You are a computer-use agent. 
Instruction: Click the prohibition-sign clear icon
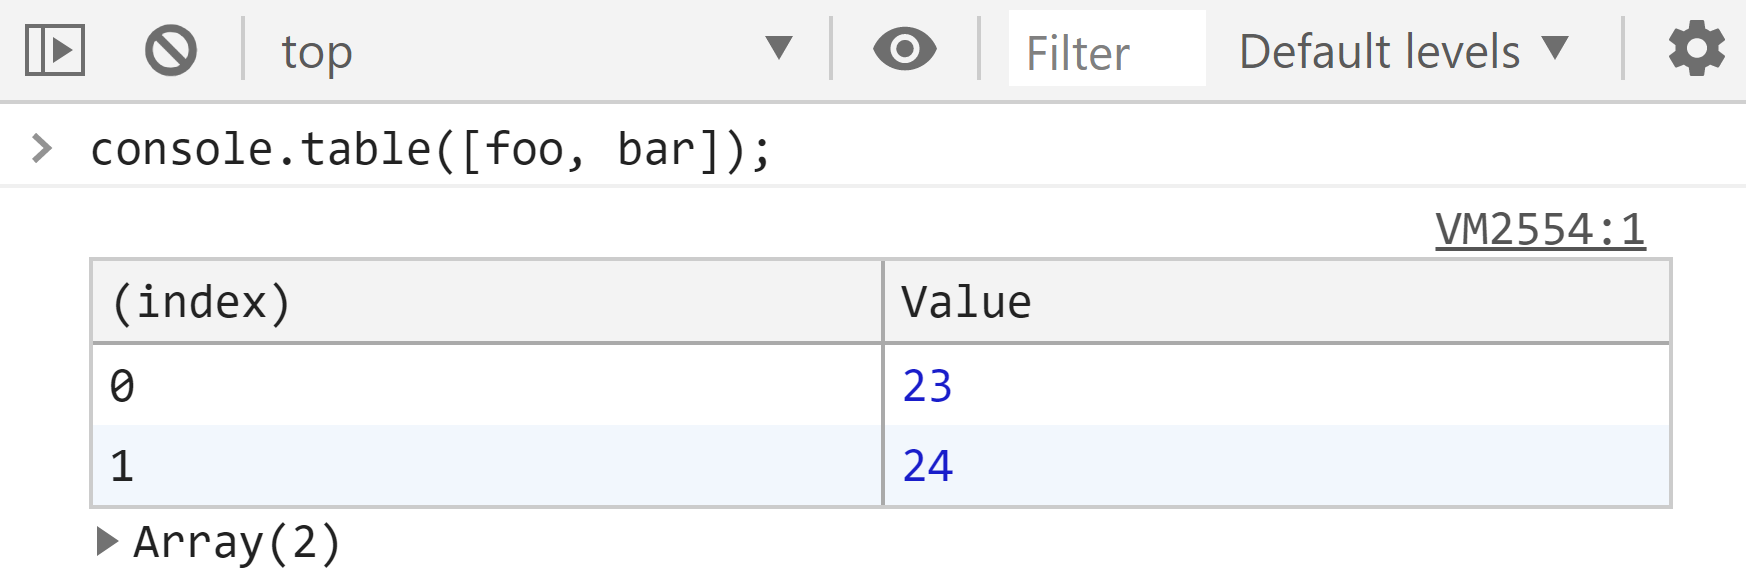170,47
